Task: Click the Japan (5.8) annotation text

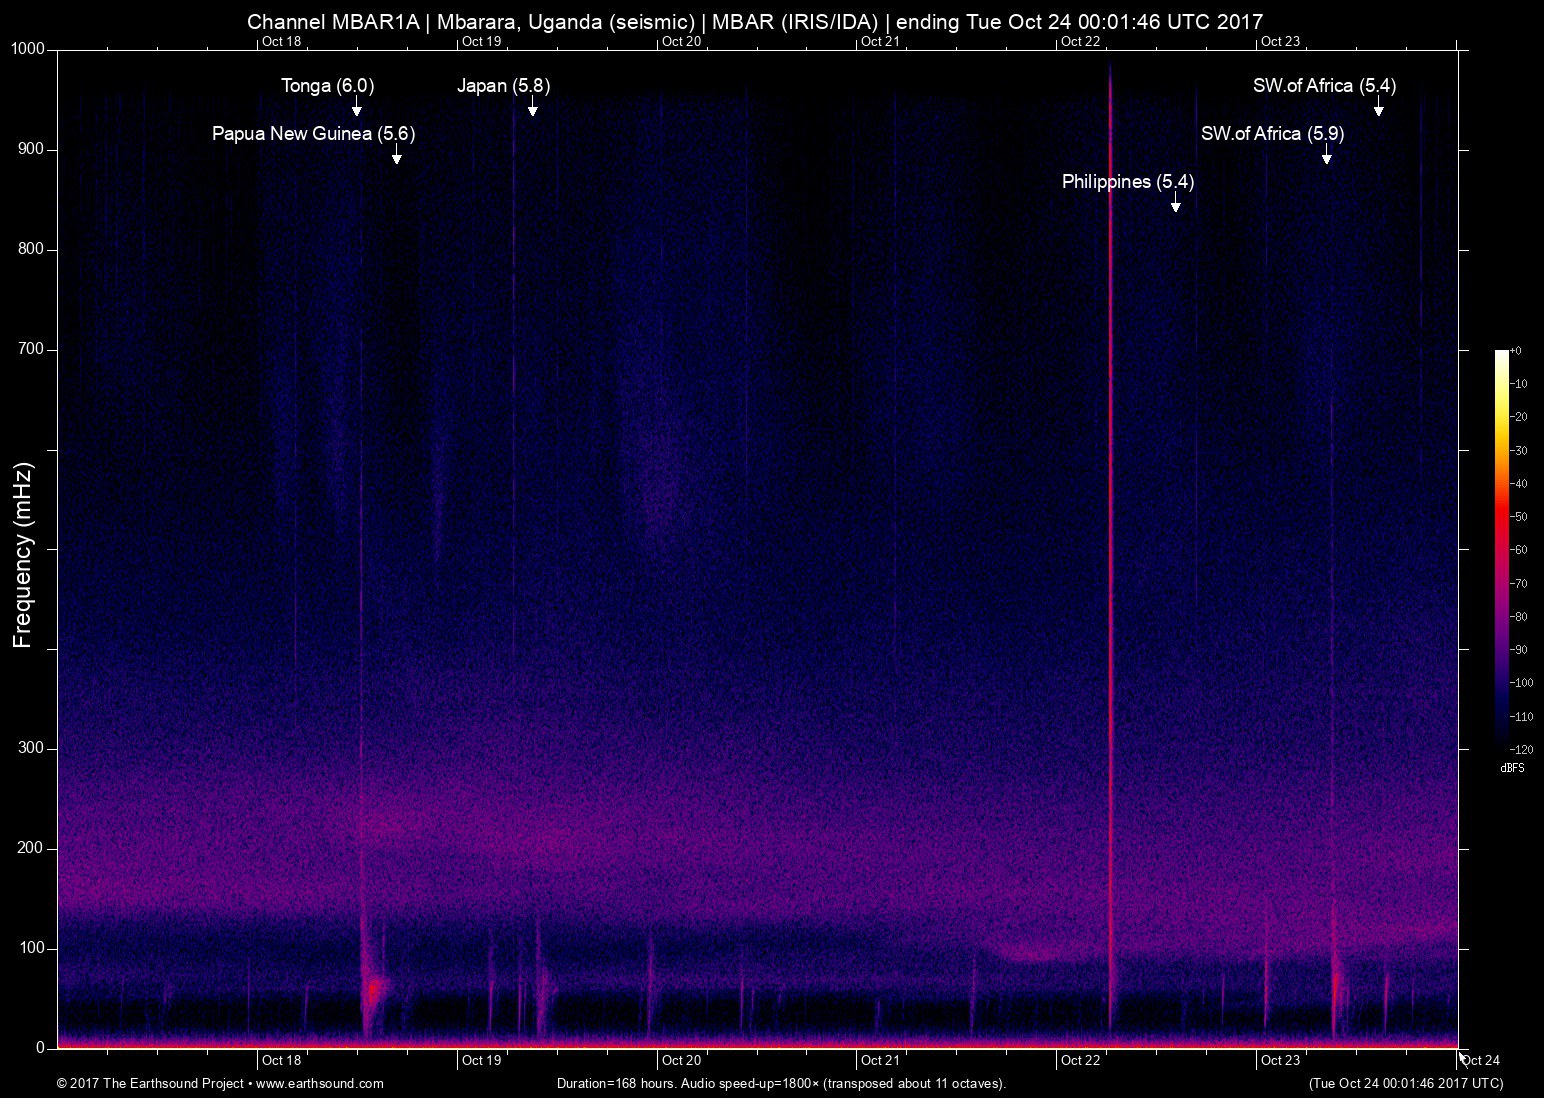Action: (503, 86)
